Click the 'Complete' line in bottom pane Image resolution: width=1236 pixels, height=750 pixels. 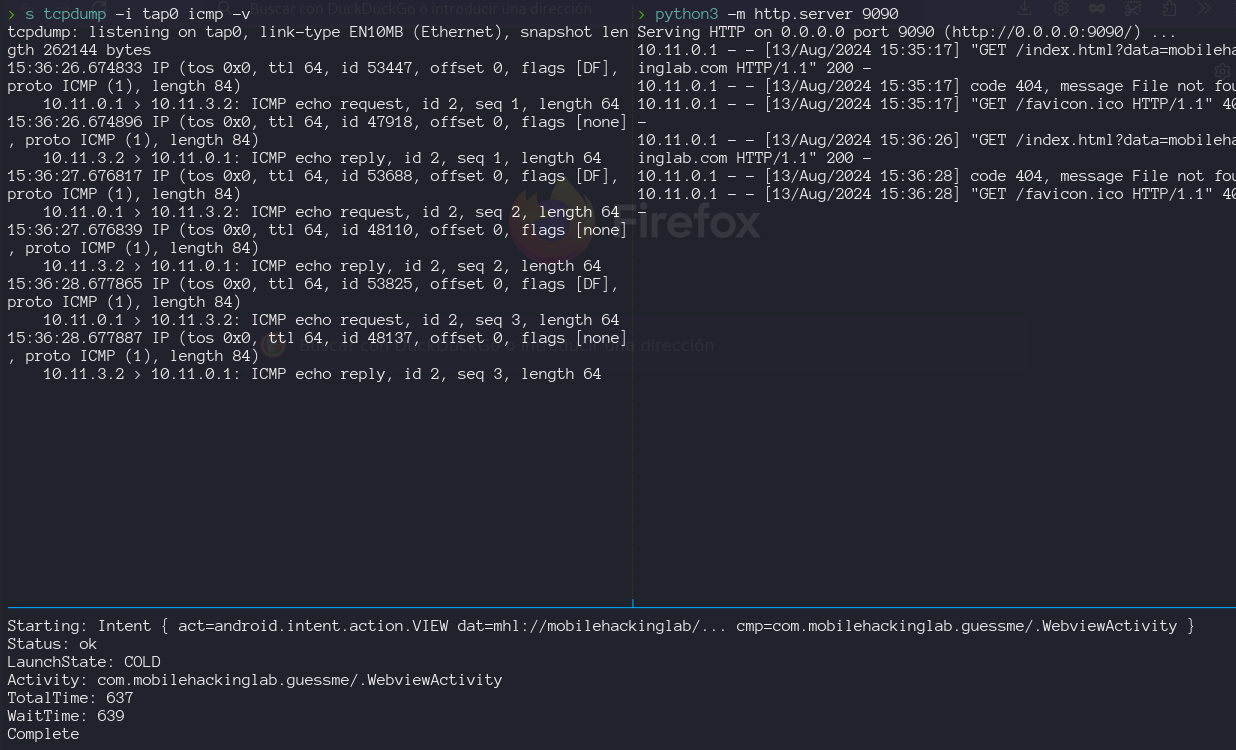click(43, 734)
